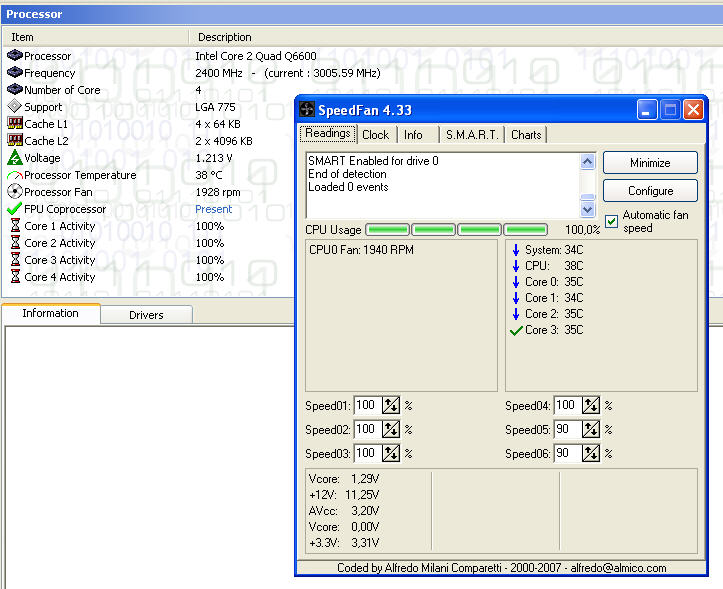Click the '1928 rpm' processor fan value
Viewport: 723px width, 589px height.
click(x=218, y=192)
